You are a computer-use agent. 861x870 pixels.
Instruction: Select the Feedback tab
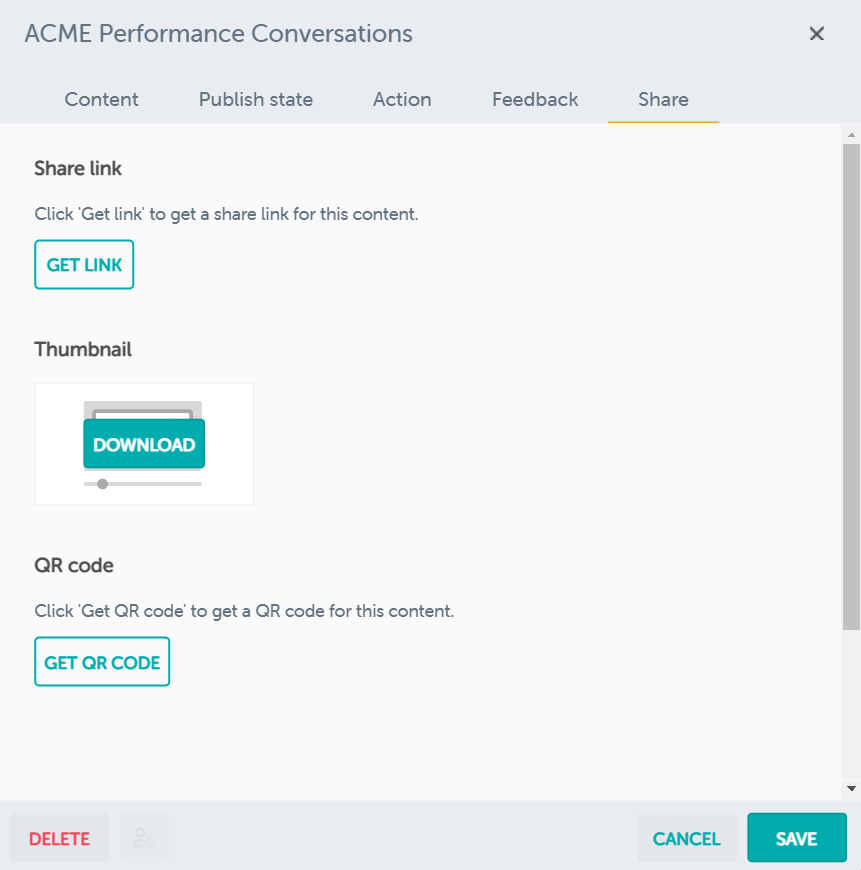point(535,100)
